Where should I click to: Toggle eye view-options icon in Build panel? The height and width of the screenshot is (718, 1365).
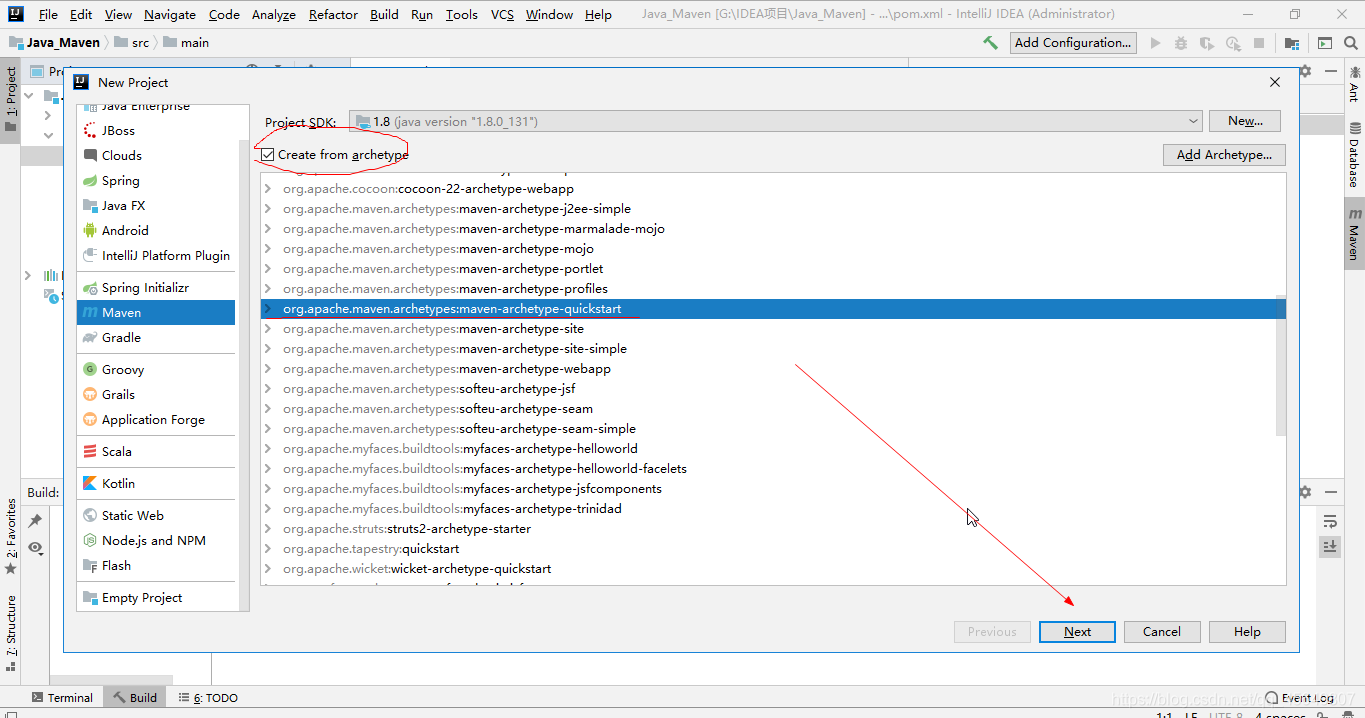tap(35, 547)
